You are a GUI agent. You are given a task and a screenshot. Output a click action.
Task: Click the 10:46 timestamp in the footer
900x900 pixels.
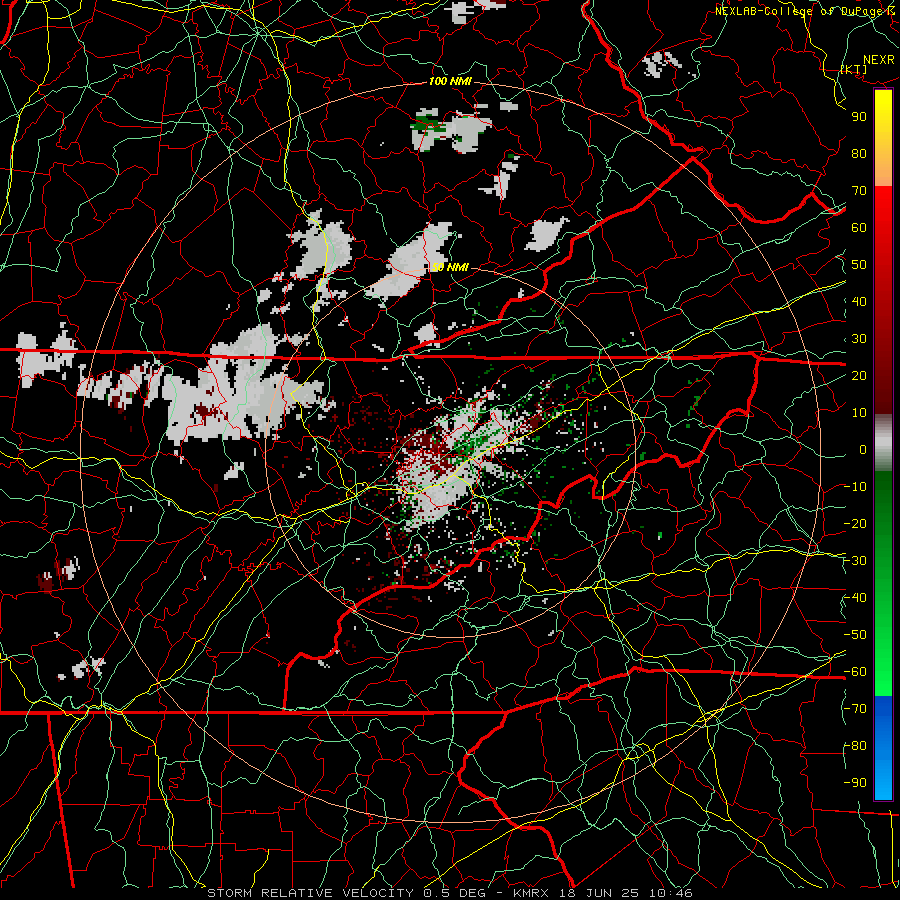[x=671, y=893]
